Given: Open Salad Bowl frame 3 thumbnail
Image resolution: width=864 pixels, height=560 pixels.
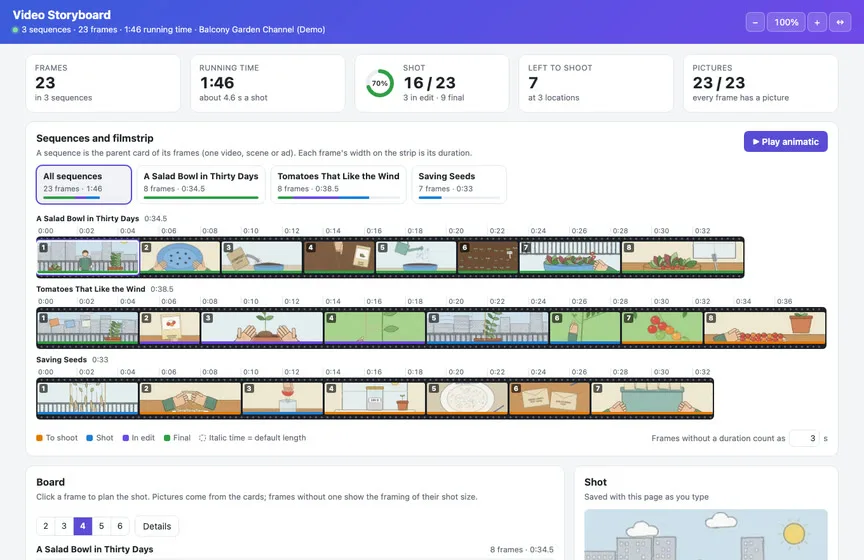Looking at the screenshot, I should [x=262, y=257].
